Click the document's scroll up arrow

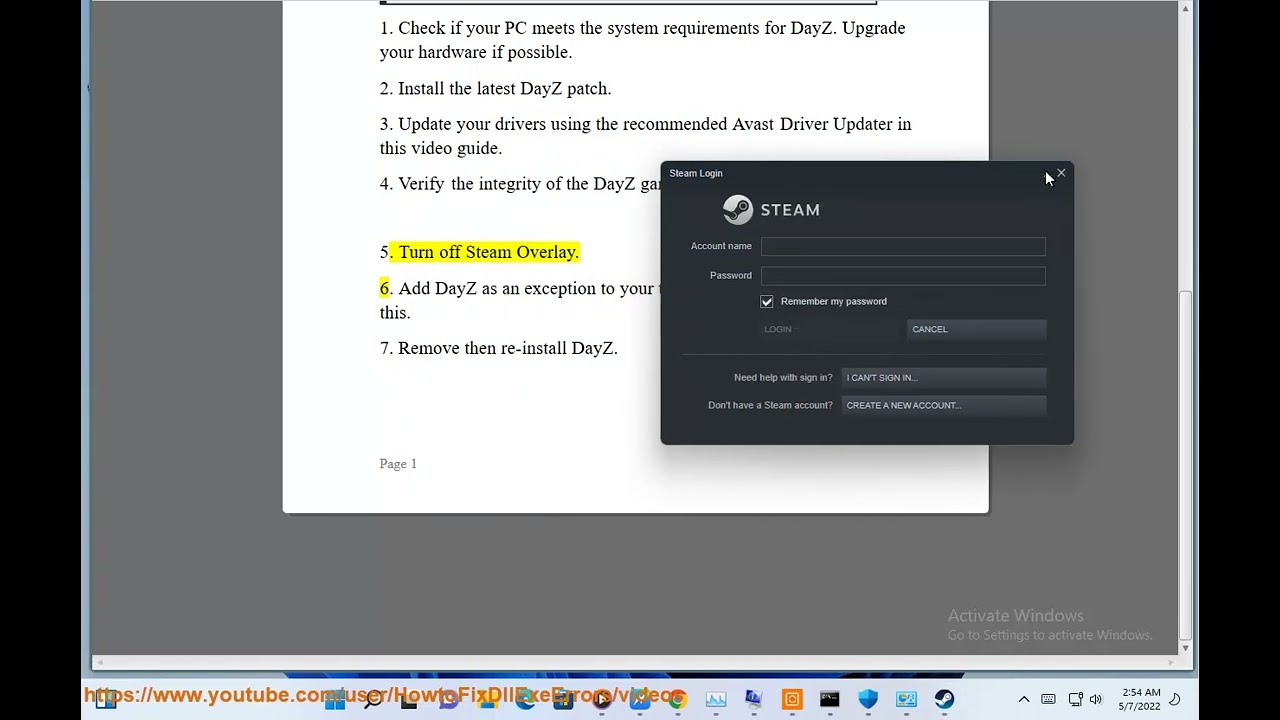pyautogui.click(x=1185, y=9)
